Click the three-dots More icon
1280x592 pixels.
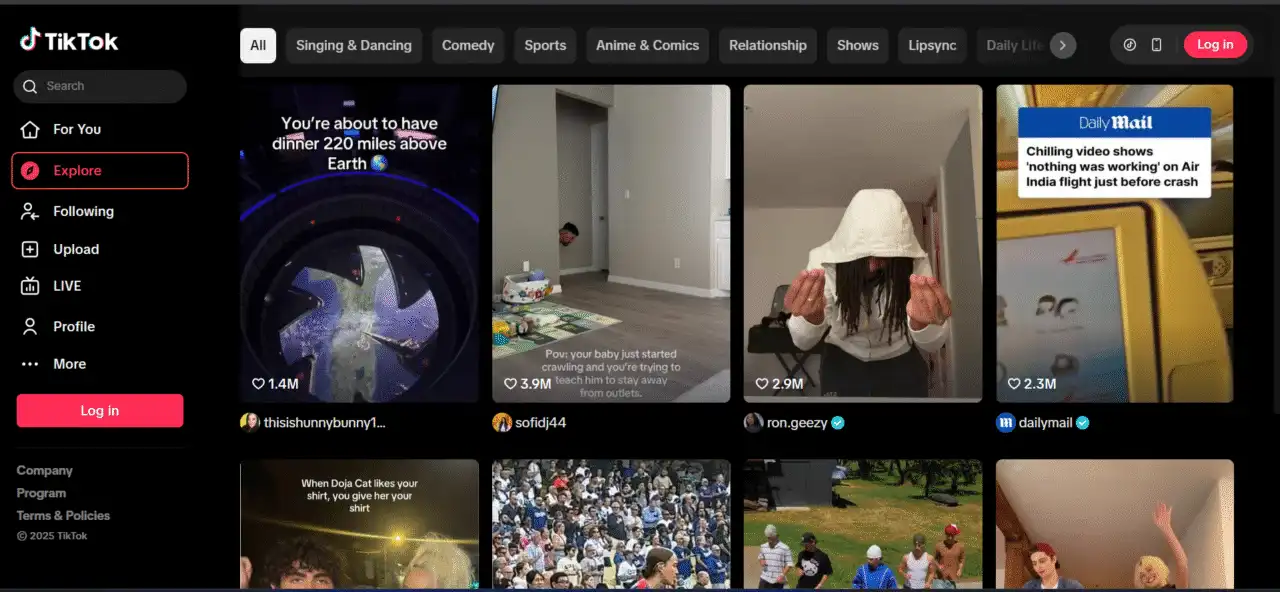[30, 364]
